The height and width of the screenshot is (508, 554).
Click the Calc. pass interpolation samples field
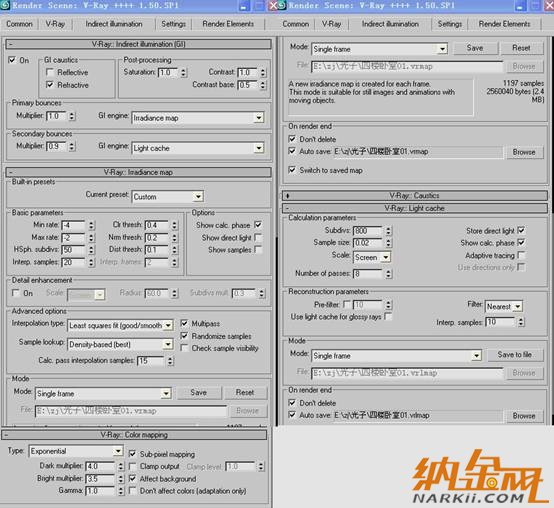pyautogui.click(x=151, y=361)
